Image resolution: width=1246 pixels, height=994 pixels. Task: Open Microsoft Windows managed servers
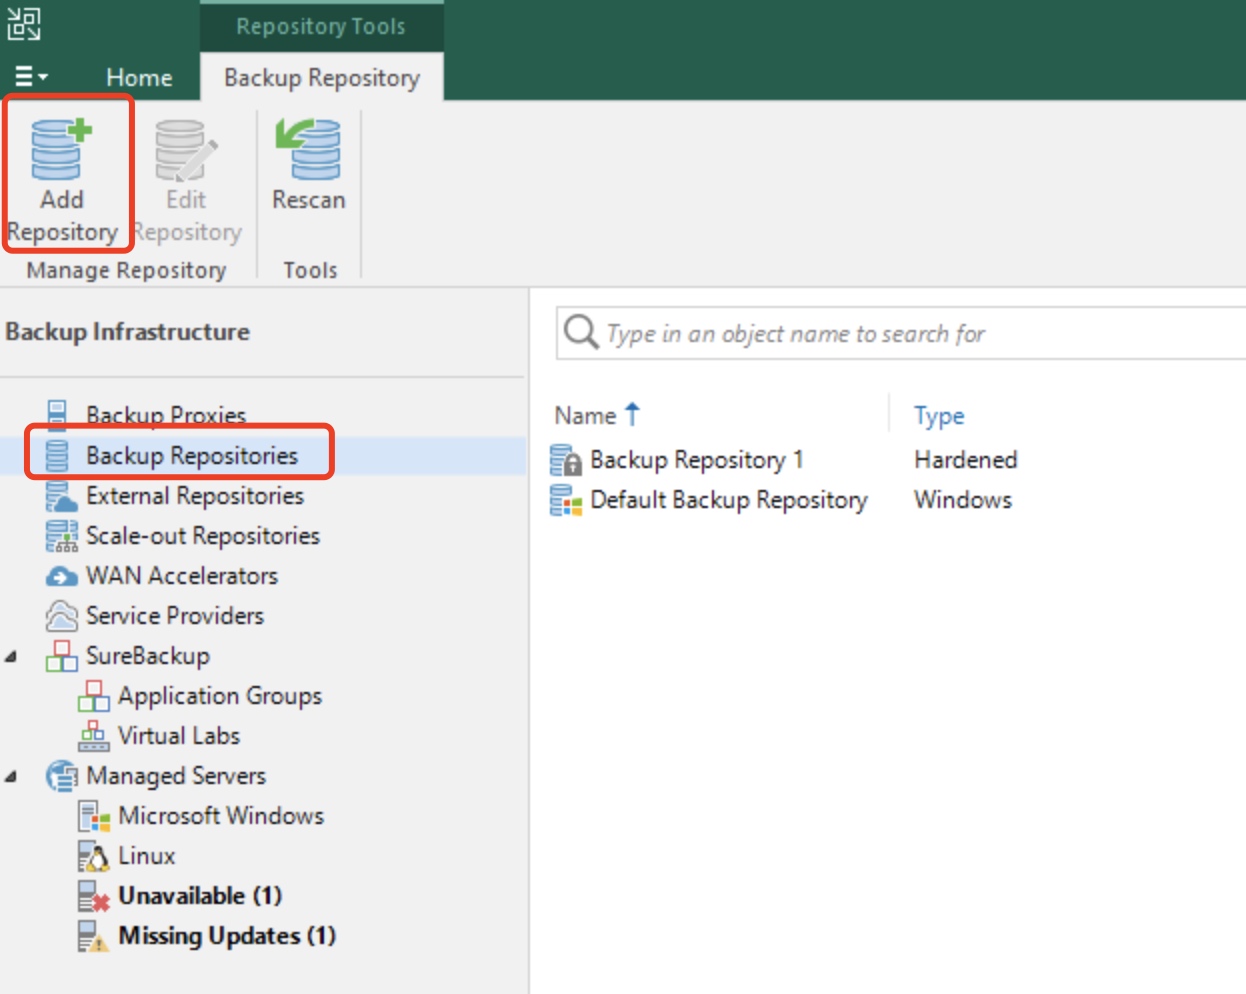(x=221, y=815)
